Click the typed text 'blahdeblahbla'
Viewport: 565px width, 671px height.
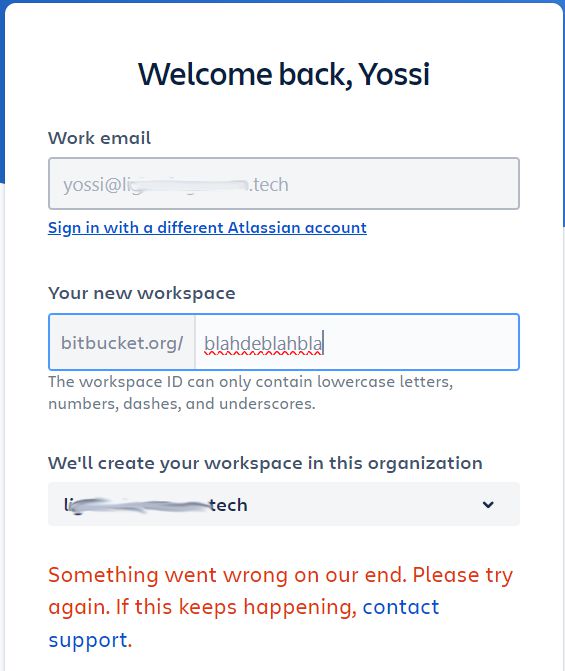coord(263,343)
